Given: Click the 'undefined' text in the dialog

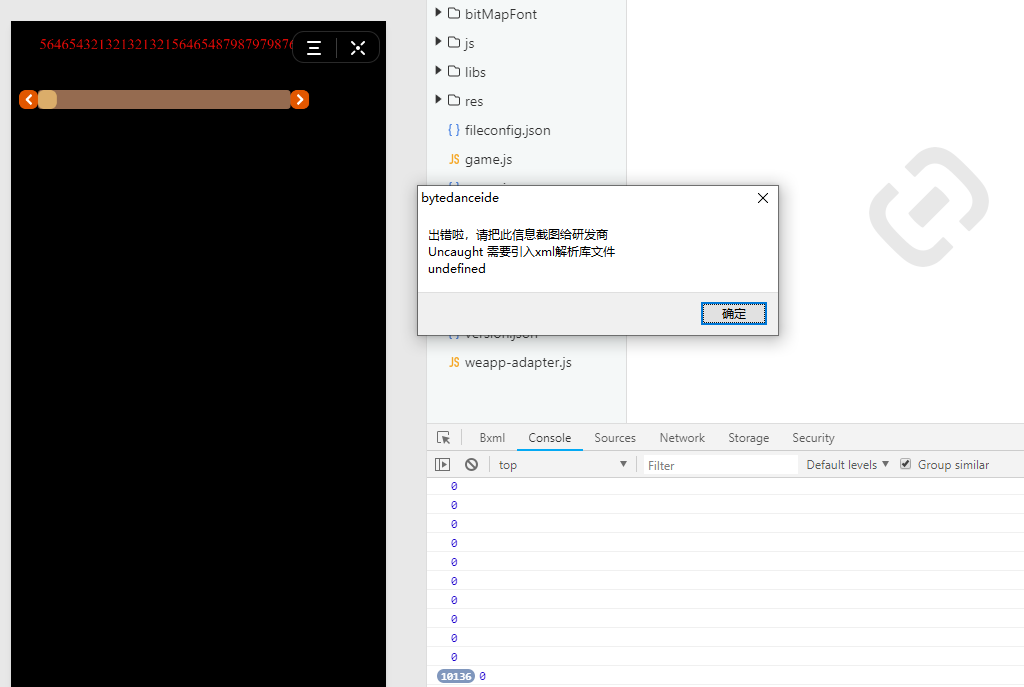Looking at the screenshot, I should pos(456,268).
